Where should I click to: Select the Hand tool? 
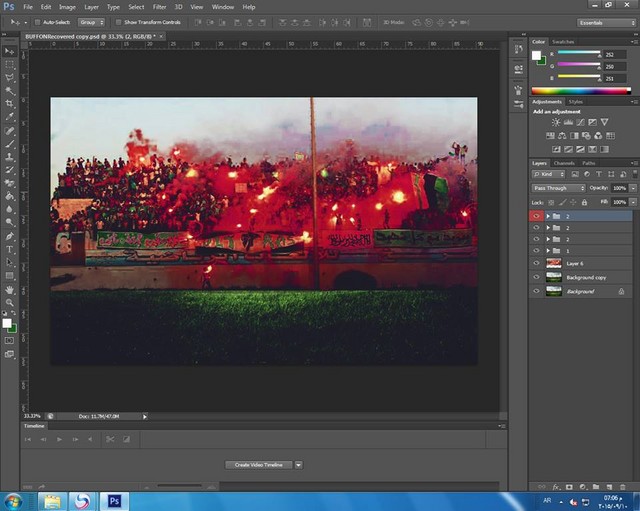(10, 289)
